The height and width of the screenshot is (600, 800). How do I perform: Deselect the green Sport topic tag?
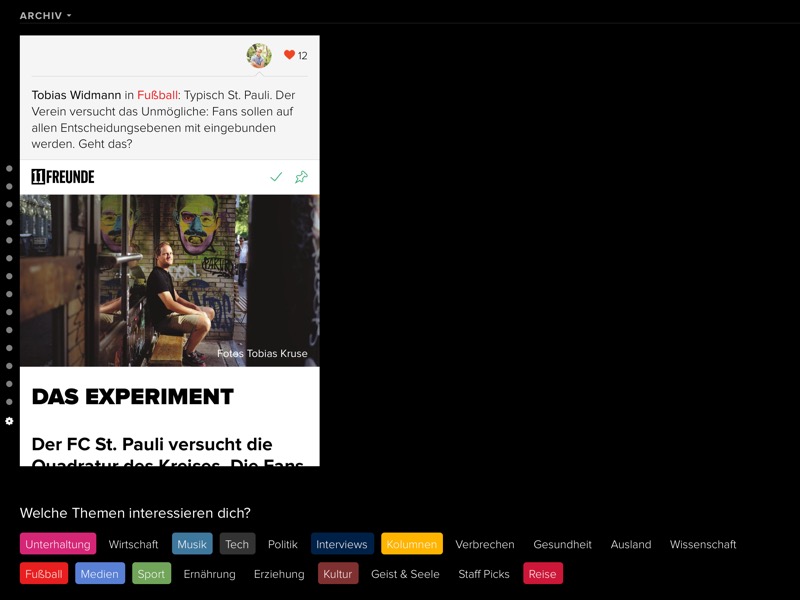point(151,574)
